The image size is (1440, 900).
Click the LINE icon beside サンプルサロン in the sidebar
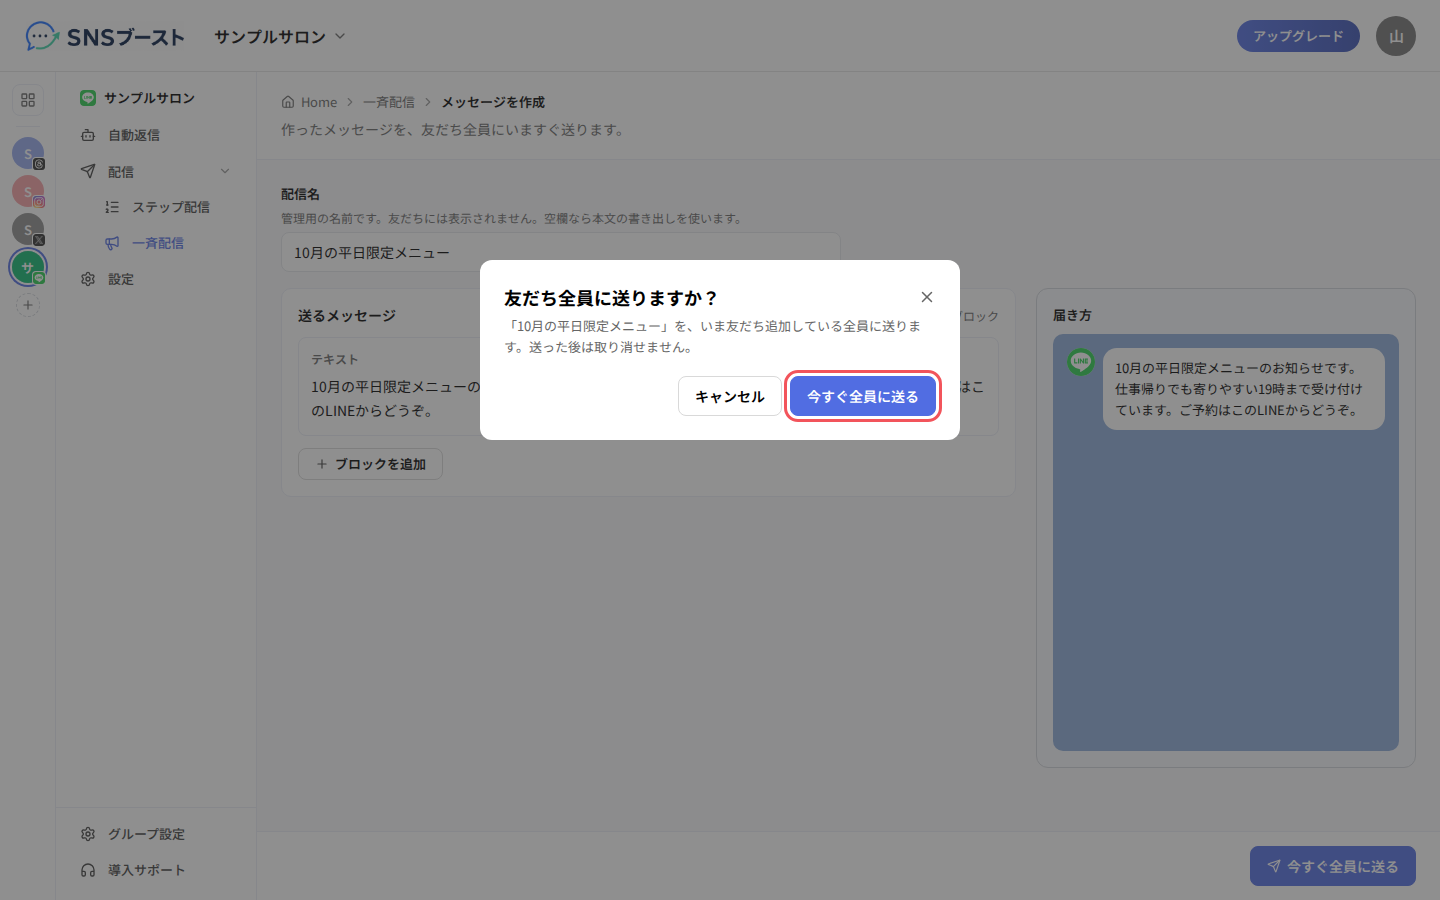(88, 98)
